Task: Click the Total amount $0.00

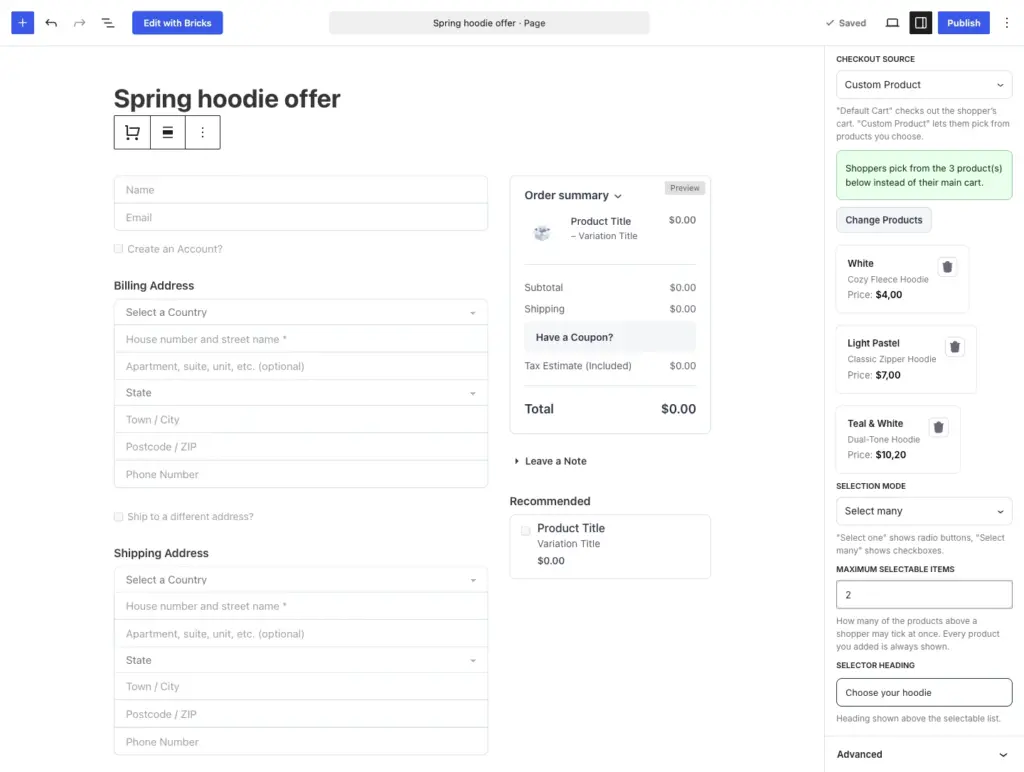Action: [x=679, y=410]
